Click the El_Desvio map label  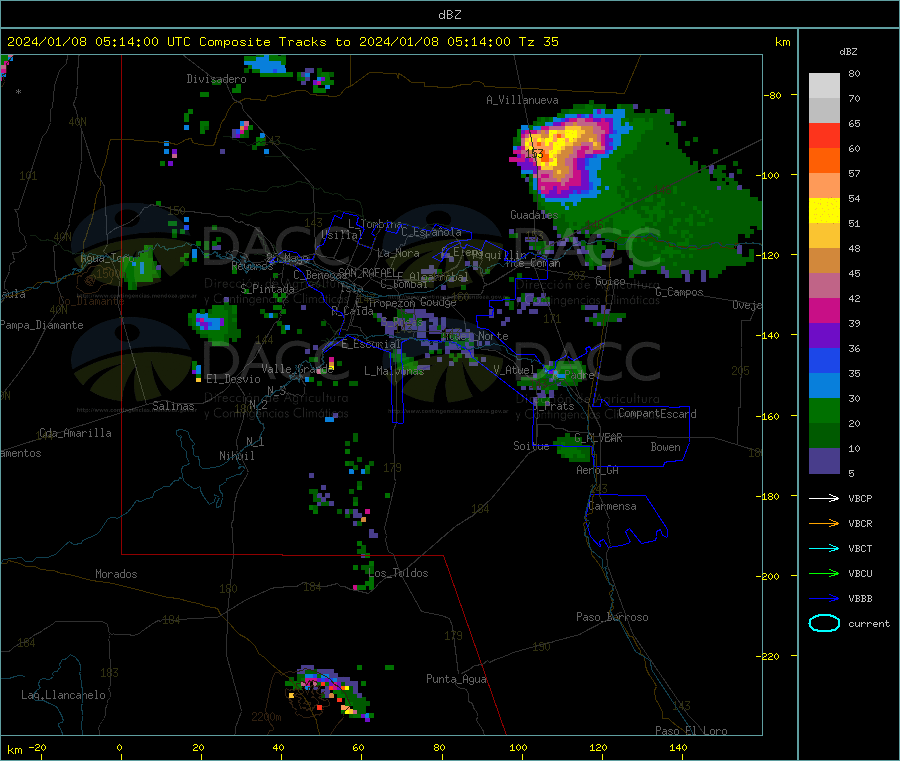[x=233, y=379]
